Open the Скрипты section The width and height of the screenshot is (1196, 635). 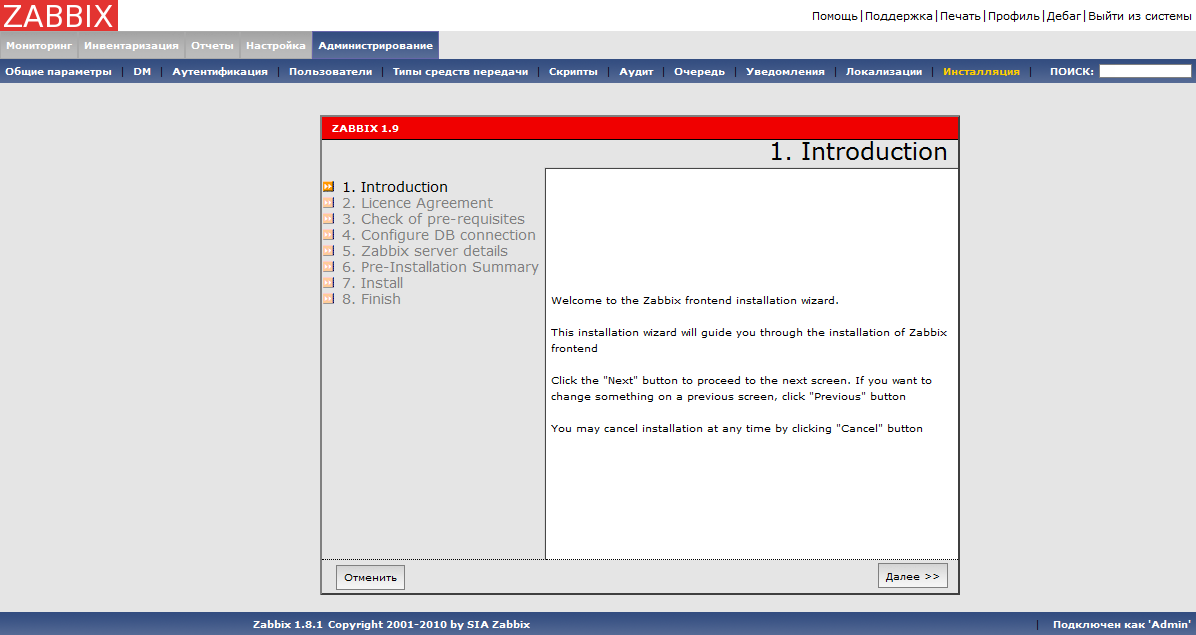[574, 72]
